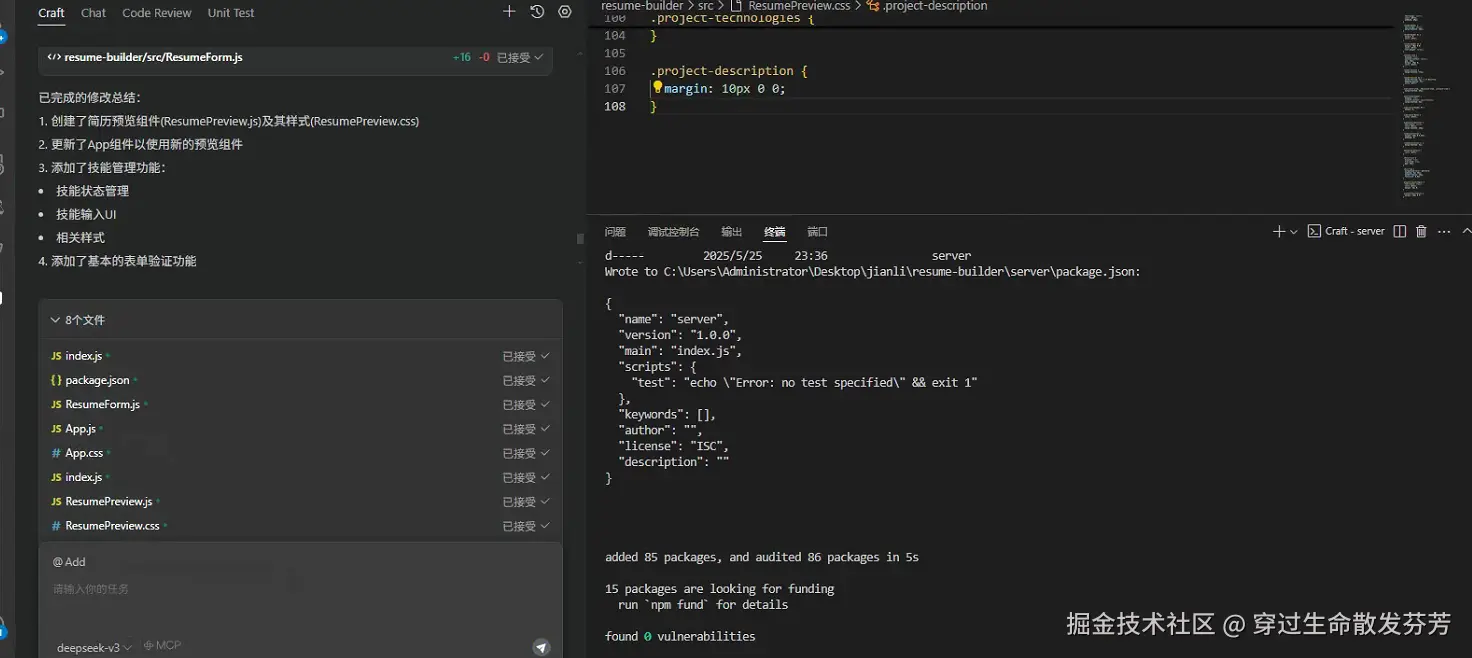Open 已接受 dropdown for App.js
Screen dimensions: 1472x658
(x=526, y=429)
